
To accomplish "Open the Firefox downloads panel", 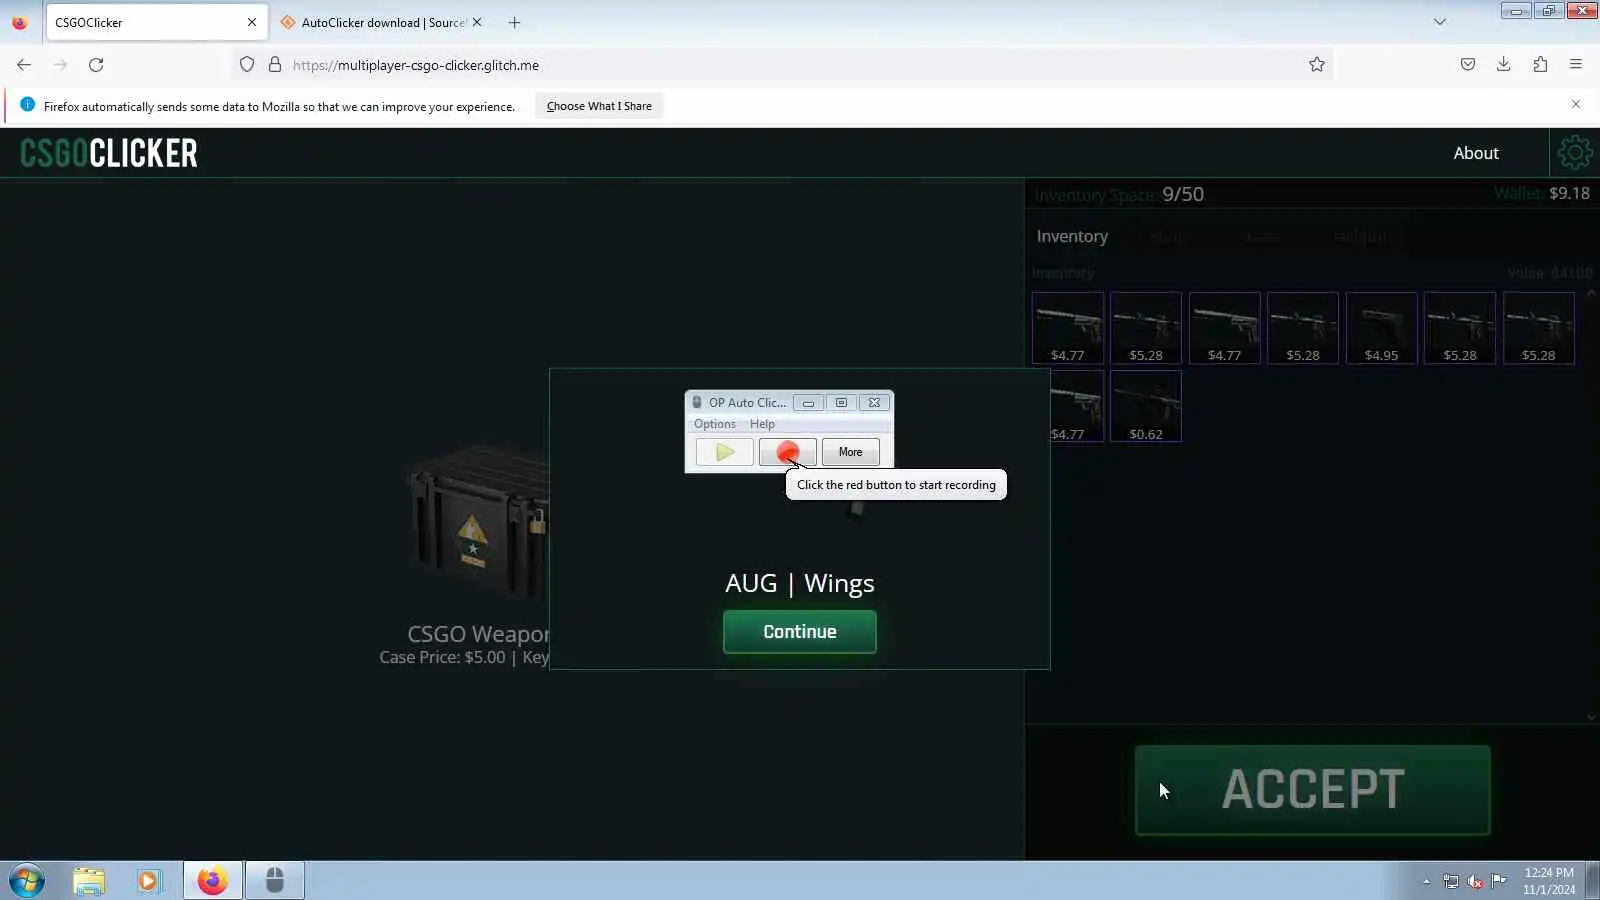I will [1504, 65].
